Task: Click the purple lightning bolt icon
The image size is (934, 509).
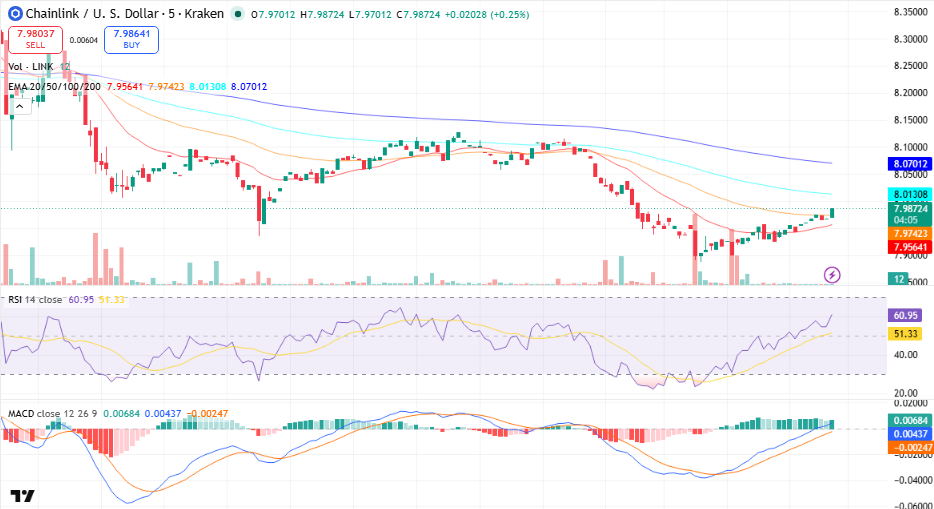Action: tap(832, 274)
